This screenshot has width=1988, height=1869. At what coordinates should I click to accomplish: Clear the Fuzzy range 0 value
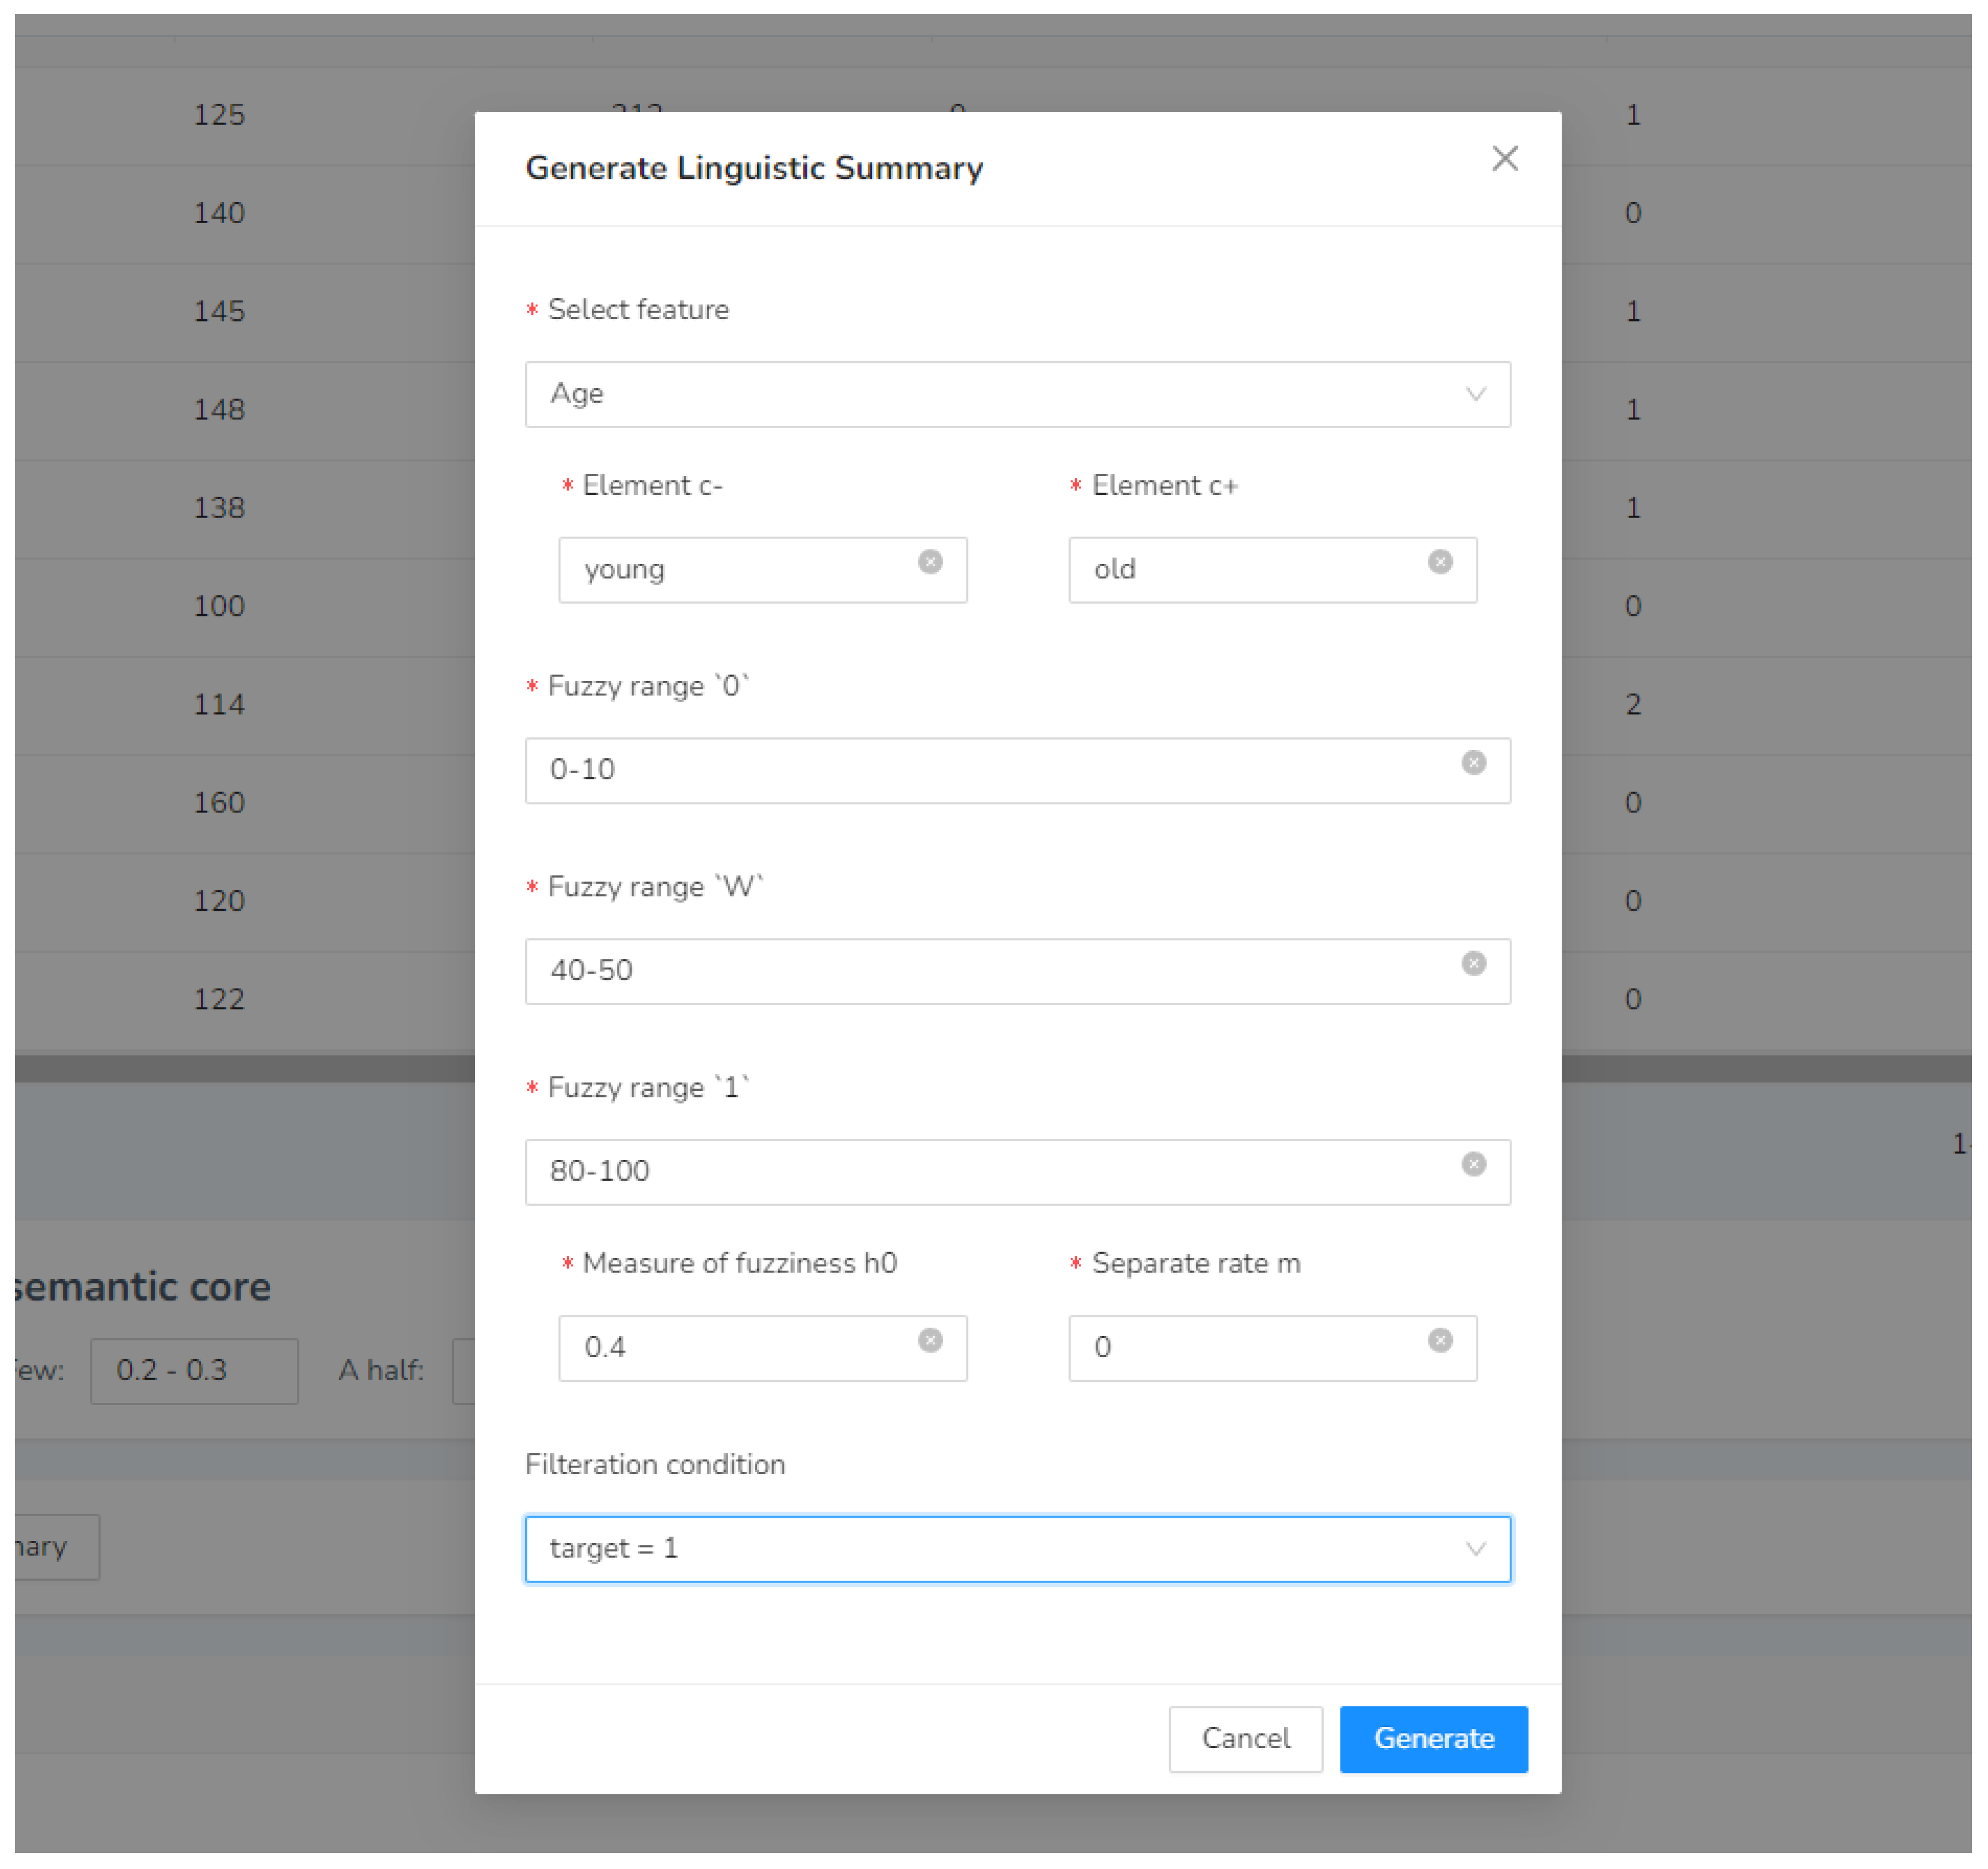[x=1473, y=763]
